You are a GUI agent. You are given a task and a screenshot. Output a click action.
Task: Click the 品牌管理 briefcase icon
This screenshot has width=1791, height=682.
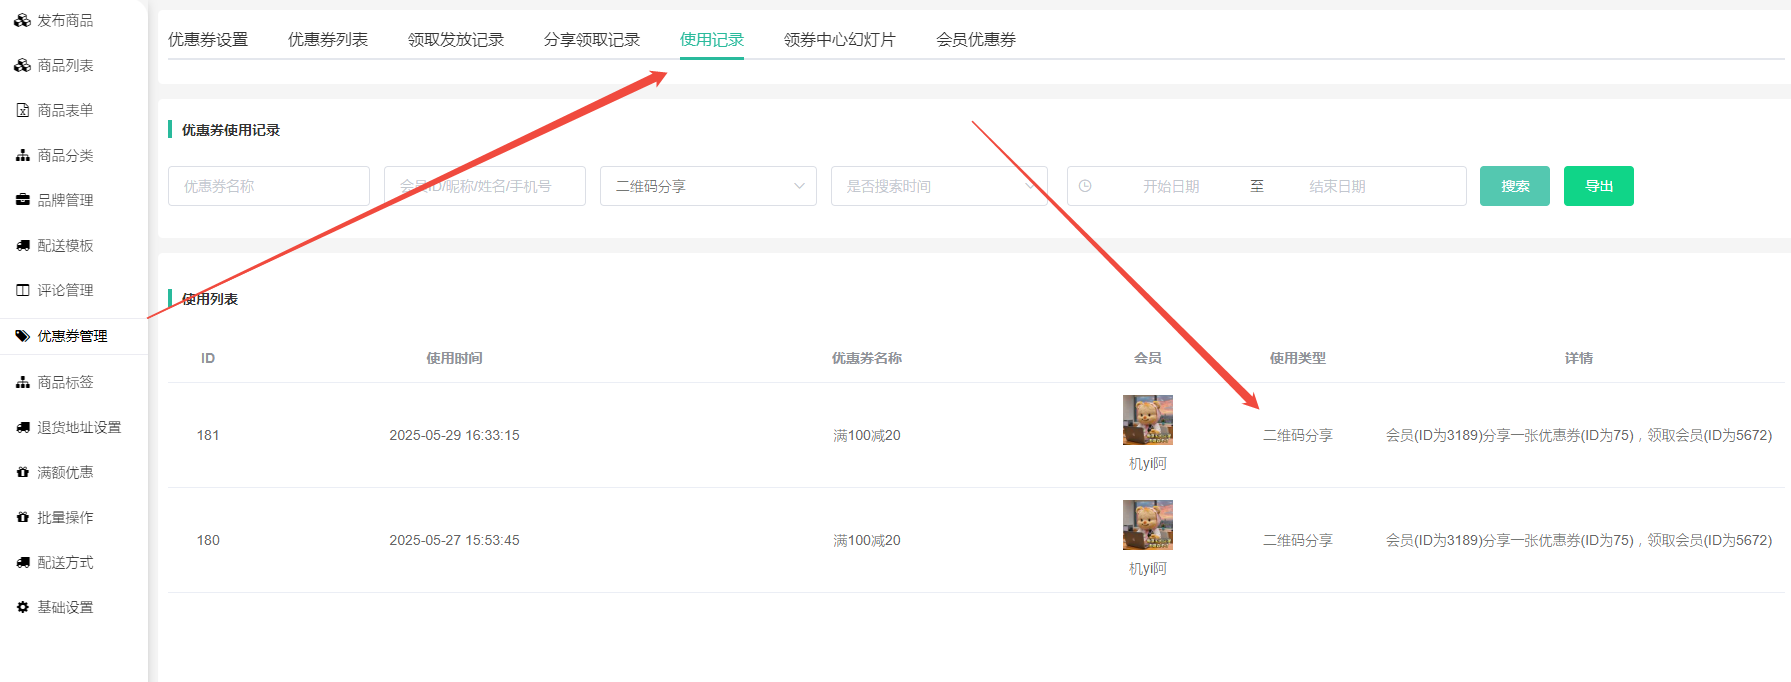pos(22,200)
